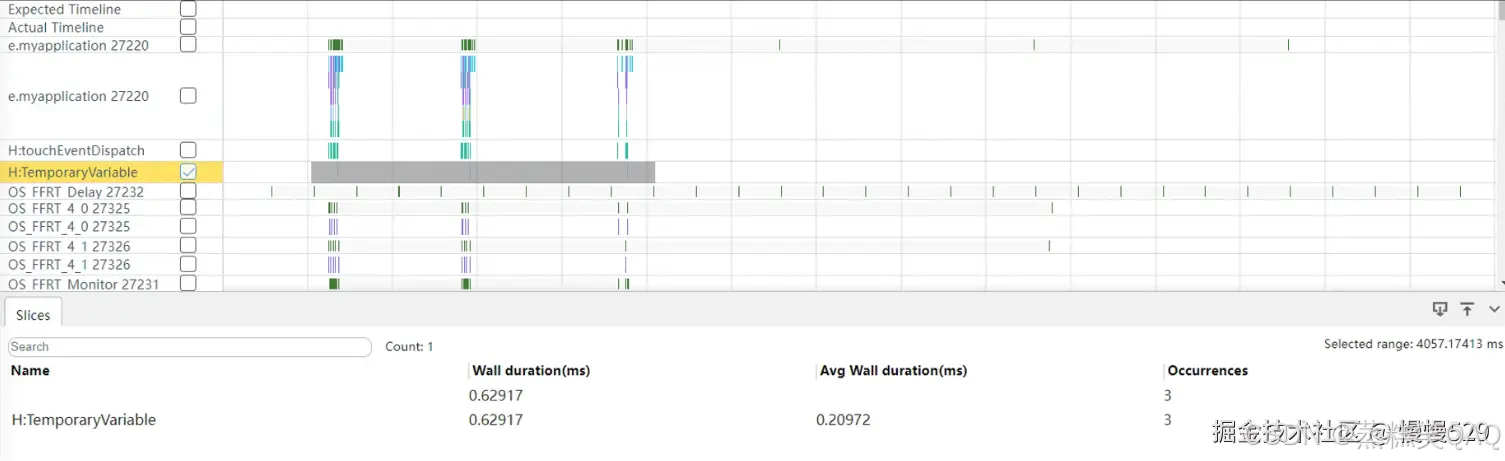The width and height of the screenshot is (1505, 461).
Task: Switch to the Slices tab
Action: pos(33,314)
